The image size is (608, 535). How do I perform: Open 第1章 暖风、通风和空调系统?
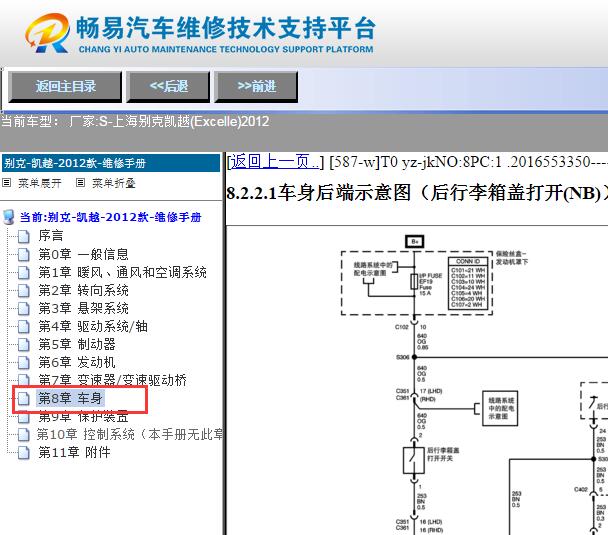[123, 272]
